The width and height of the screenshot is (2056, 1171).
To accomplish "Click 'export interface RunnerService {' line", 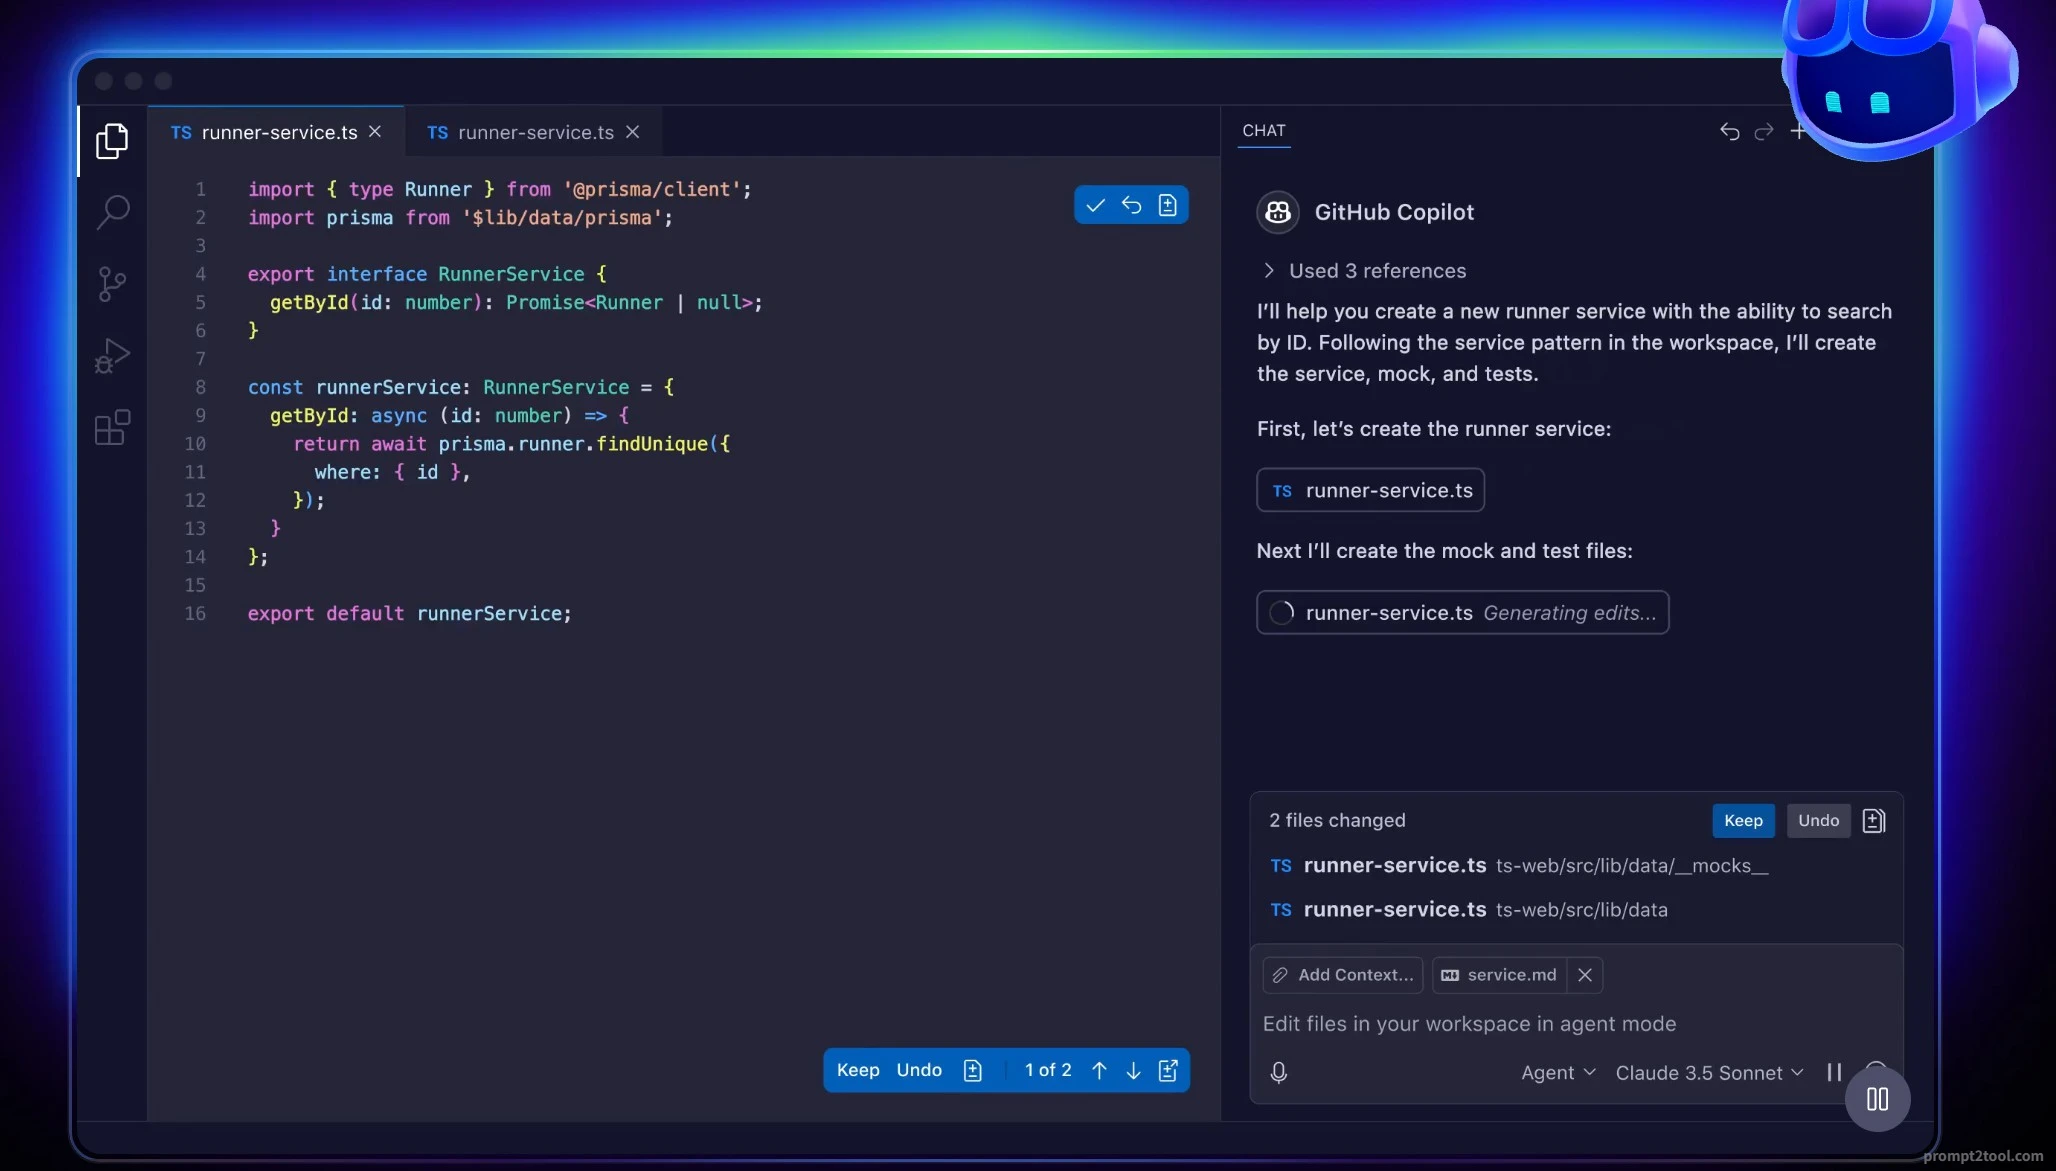I will (x=427, y=274).
